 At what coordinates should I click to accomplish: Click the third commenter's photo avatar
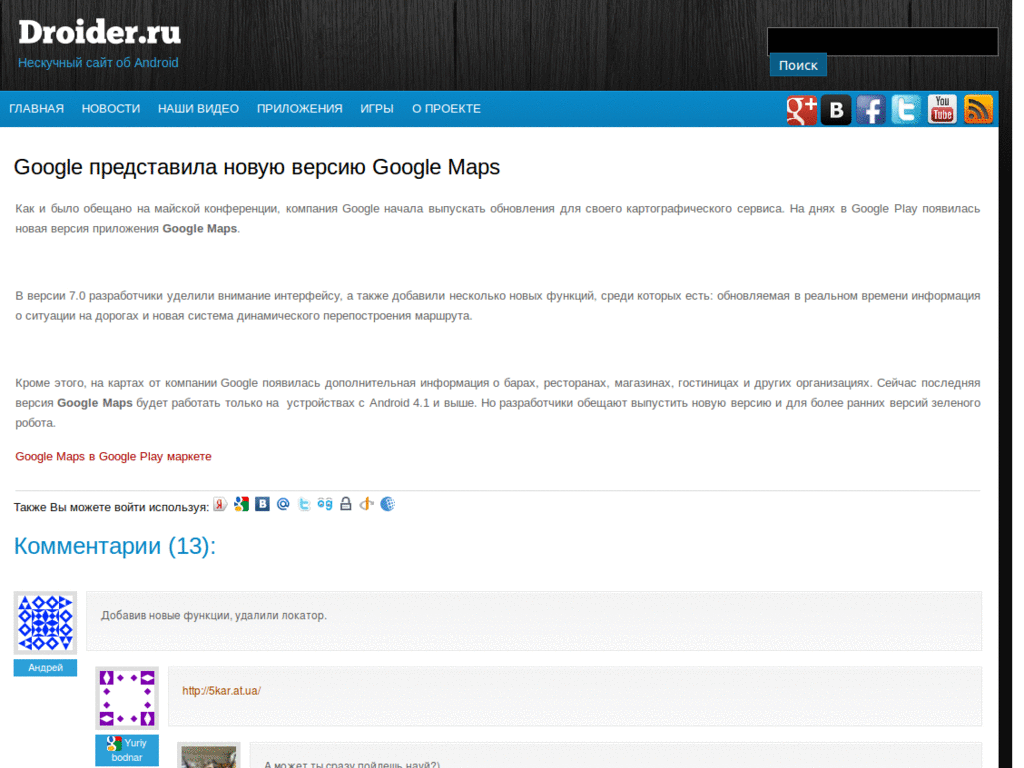[x=209, y=756]
